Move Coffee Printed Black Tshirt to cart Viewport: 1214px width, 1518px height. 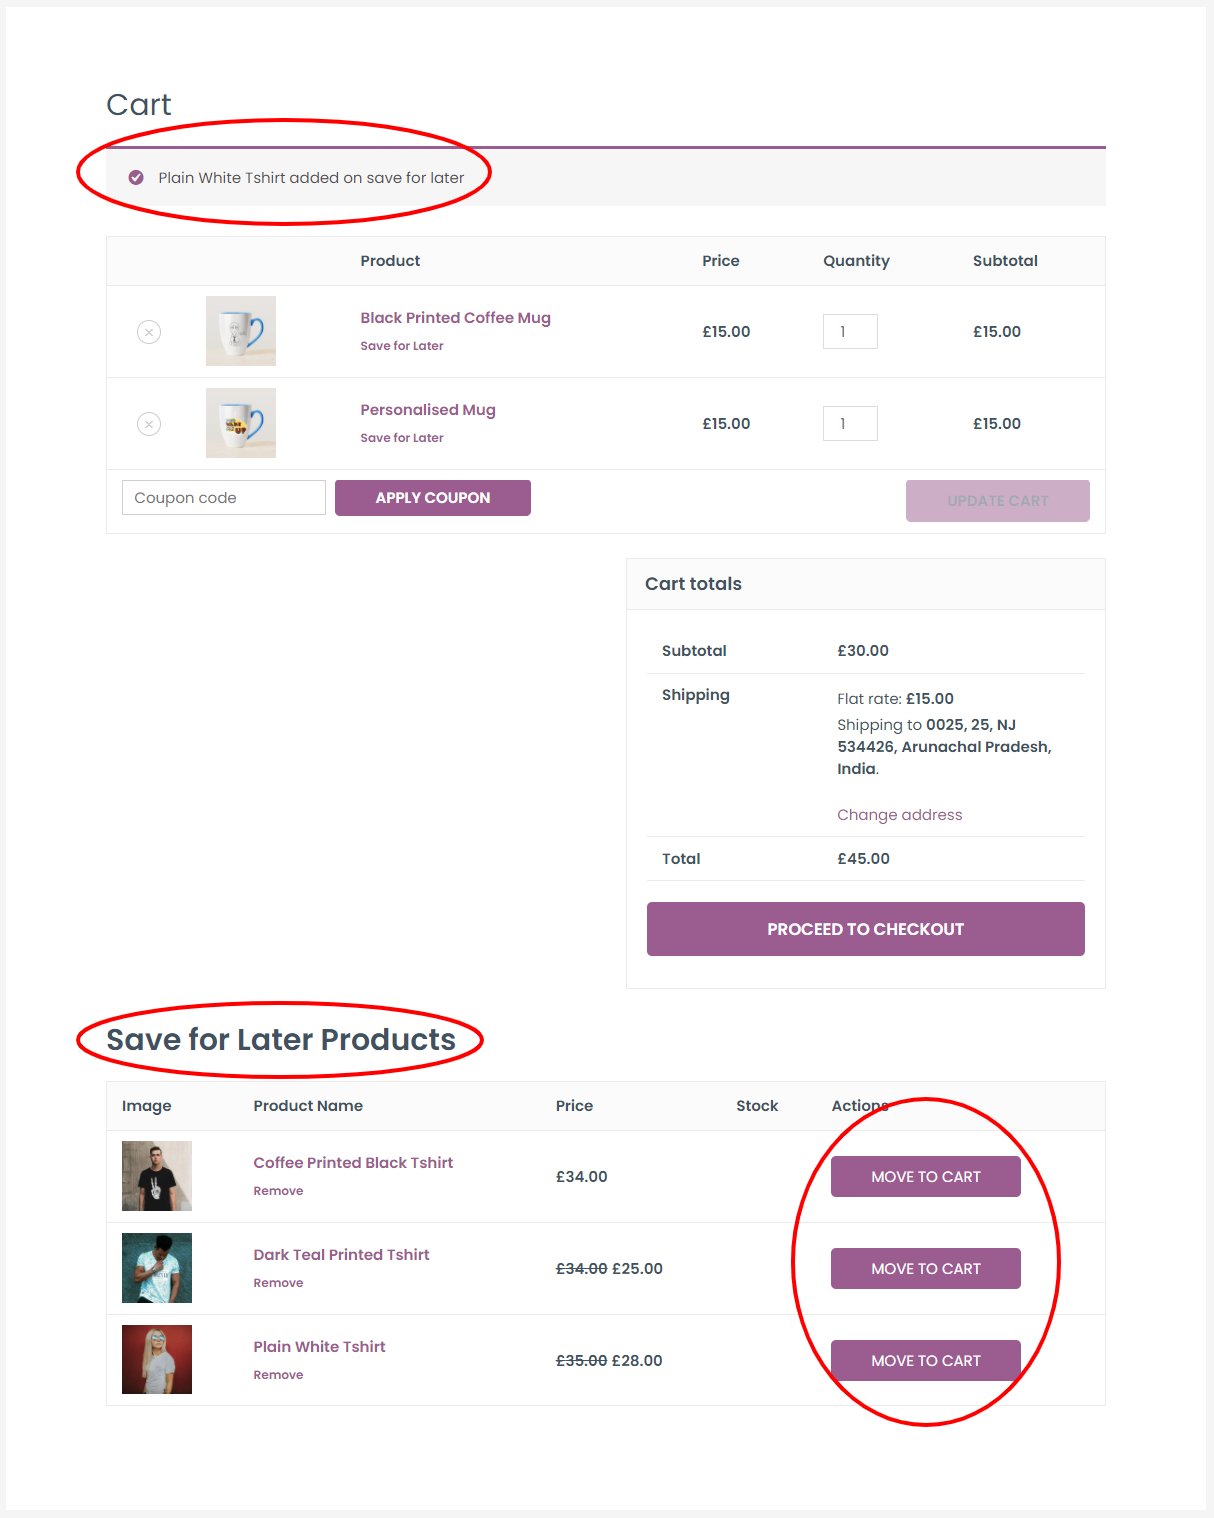point(925,1177)
